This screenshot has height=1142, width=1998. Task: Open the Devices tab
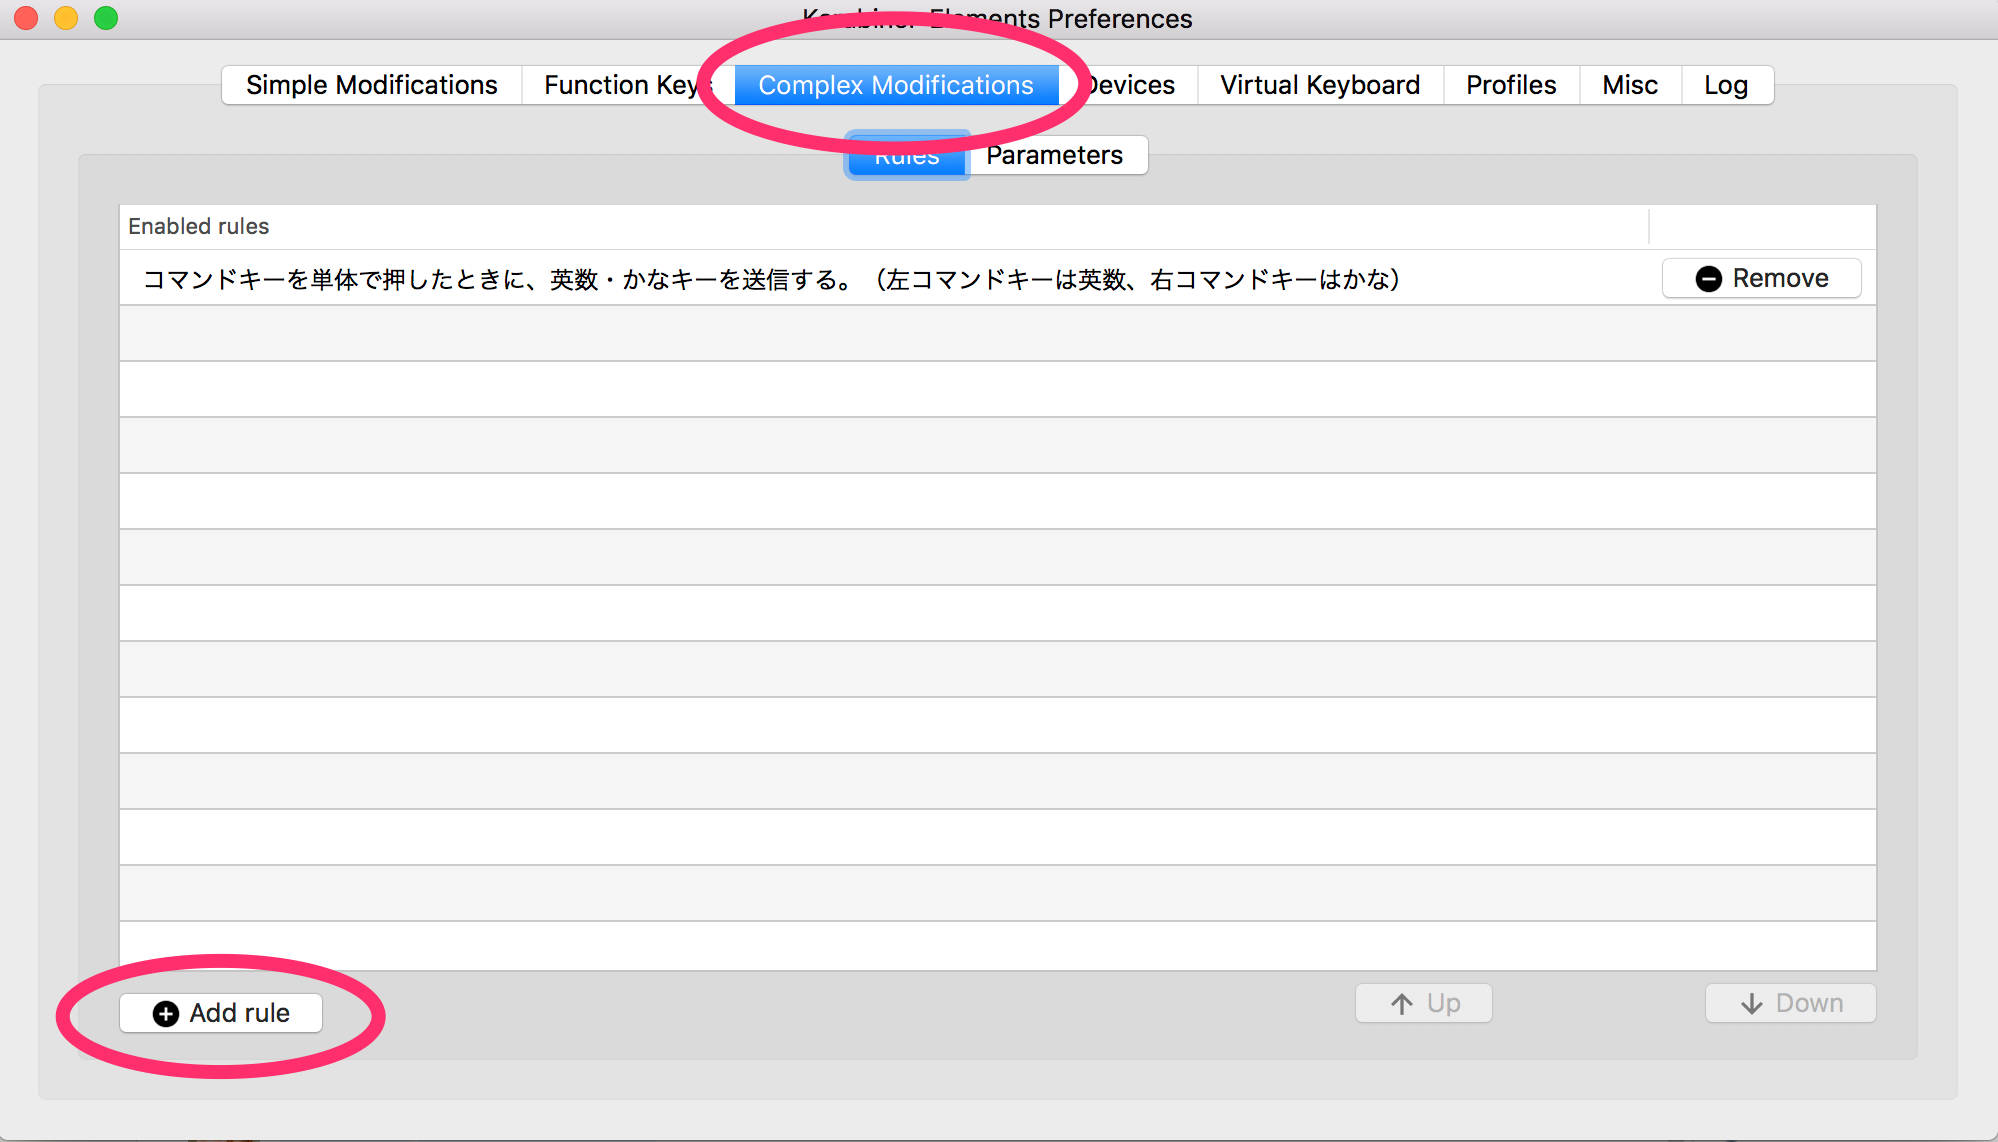pyautogui.click(x=1129, y=85)
